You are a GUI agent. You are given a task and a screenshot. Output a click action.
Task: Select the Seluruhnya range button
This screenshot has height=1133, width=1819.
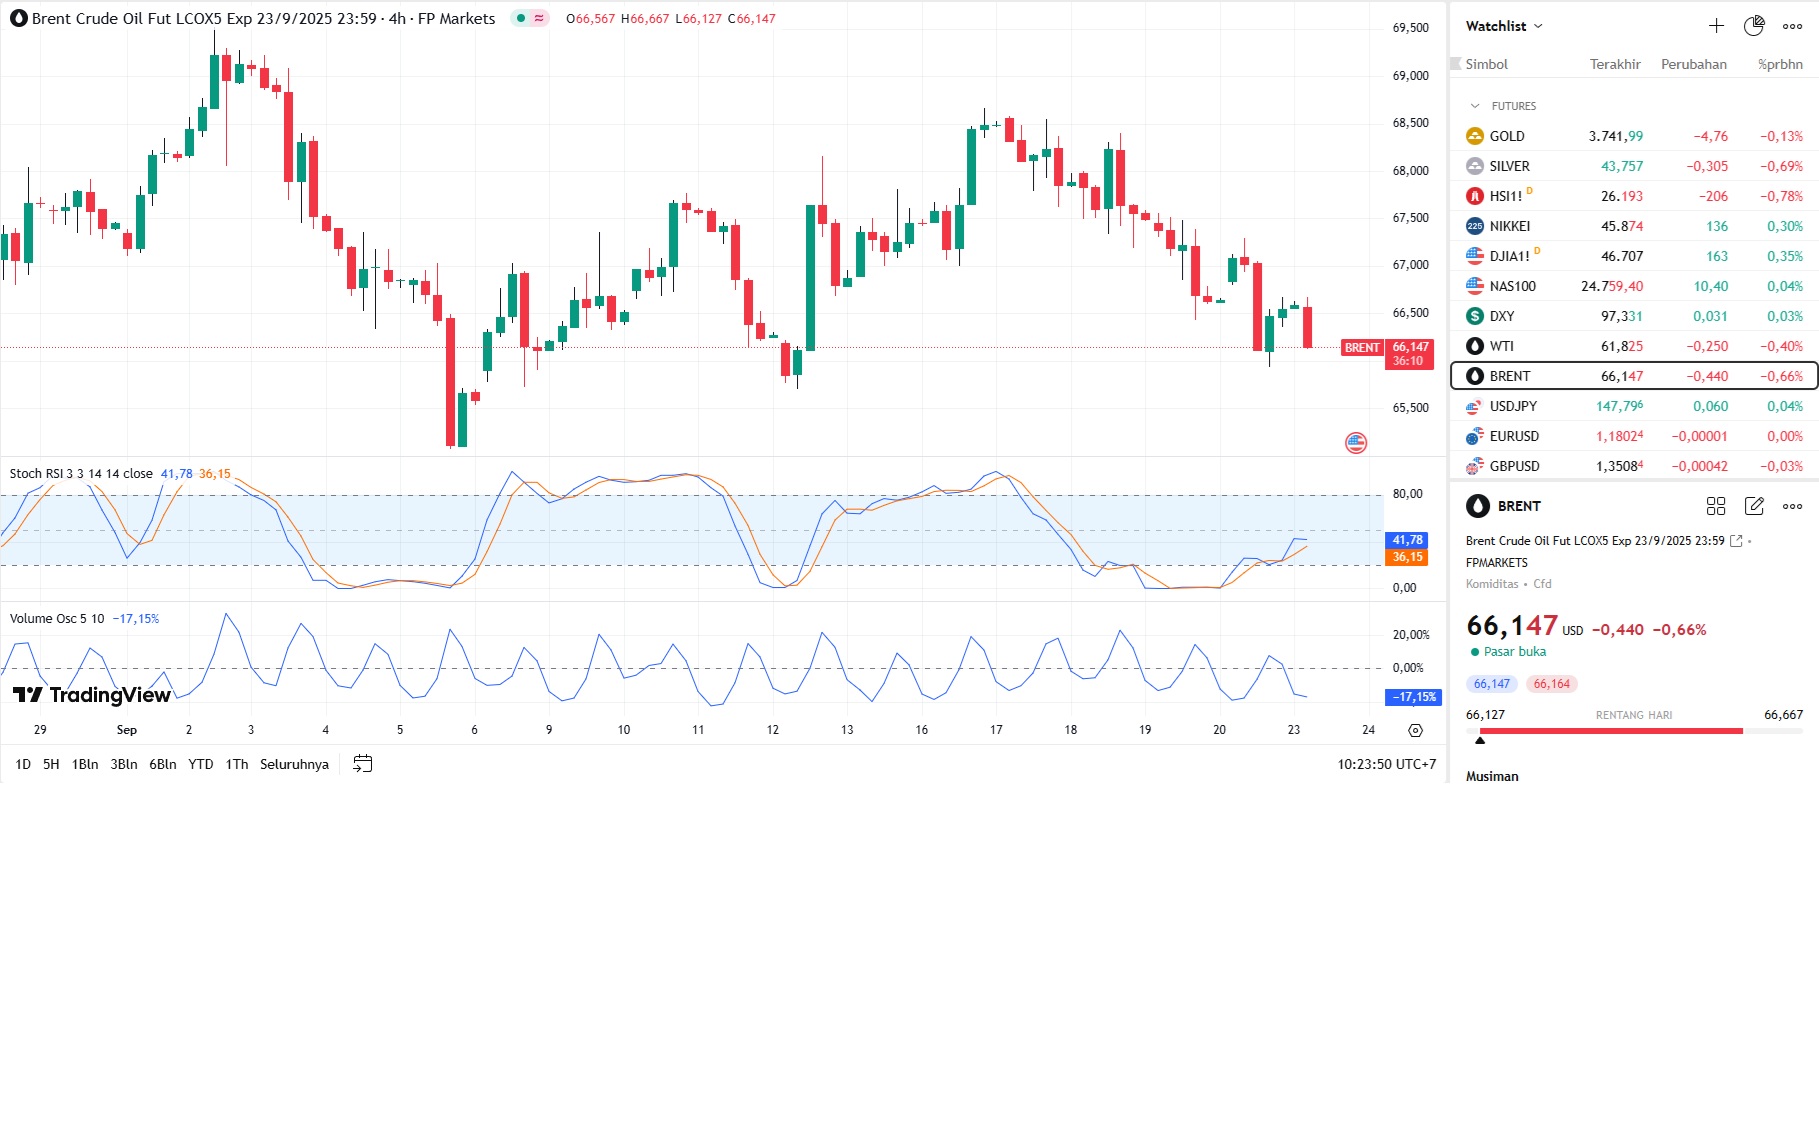(x=294, y=764)
